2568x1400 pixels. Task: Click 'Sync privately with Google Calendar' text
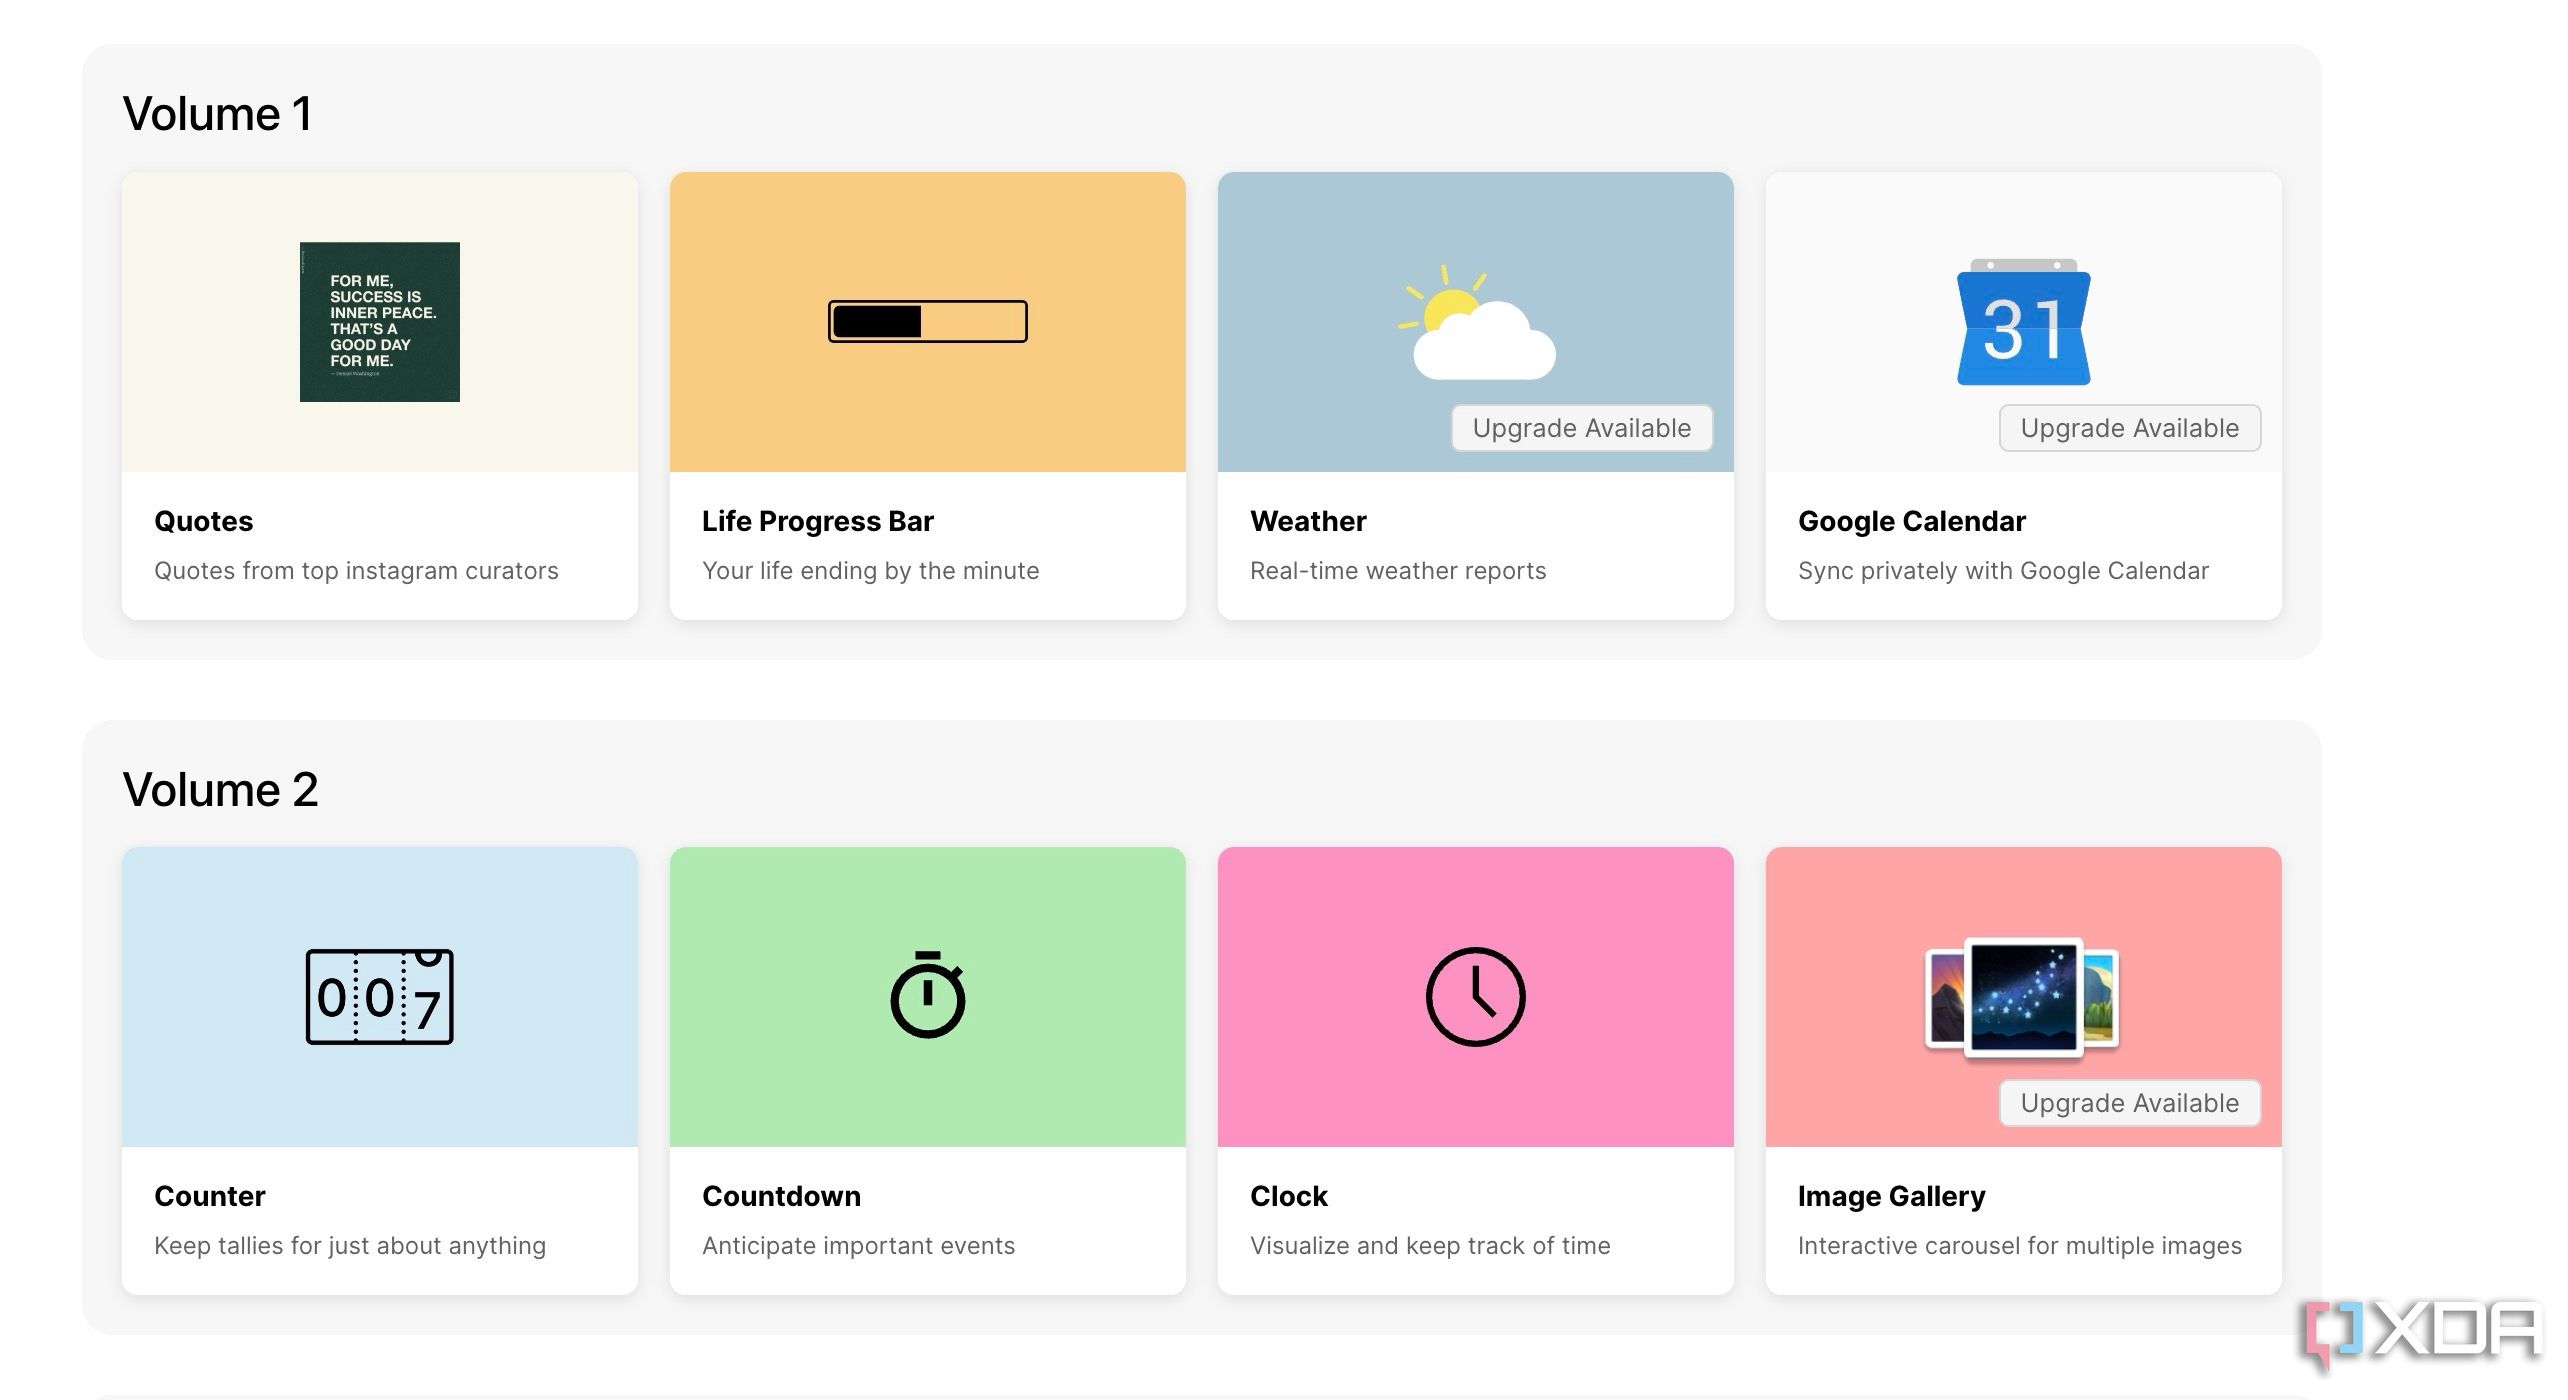(x=2004, y=571)
